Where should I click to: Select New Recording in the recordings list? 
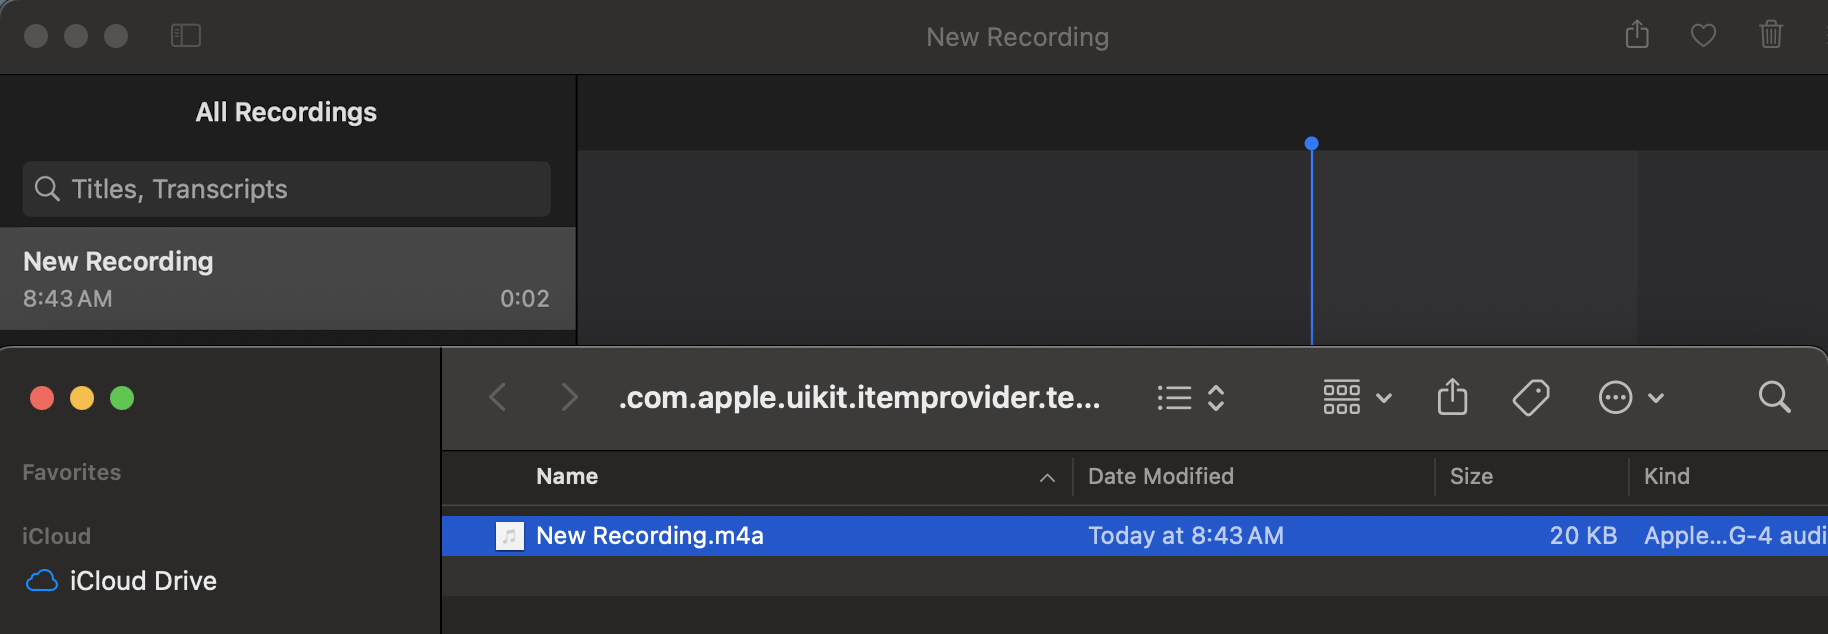coord(287,279)
